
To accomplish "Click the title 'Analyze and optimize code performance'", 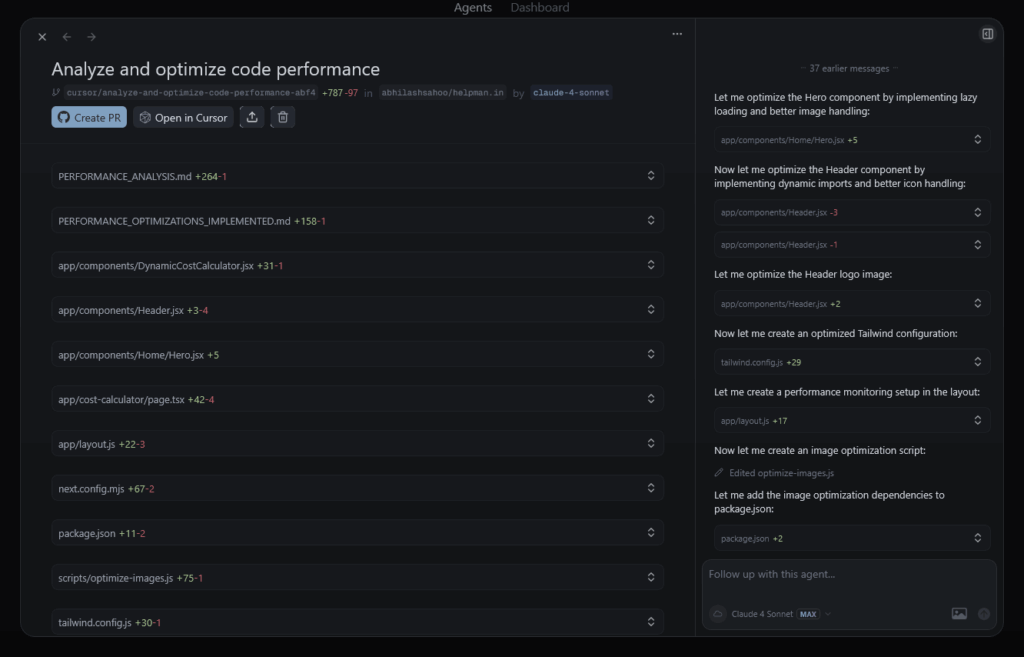I will pyautogui.click(x=216, y=69).
